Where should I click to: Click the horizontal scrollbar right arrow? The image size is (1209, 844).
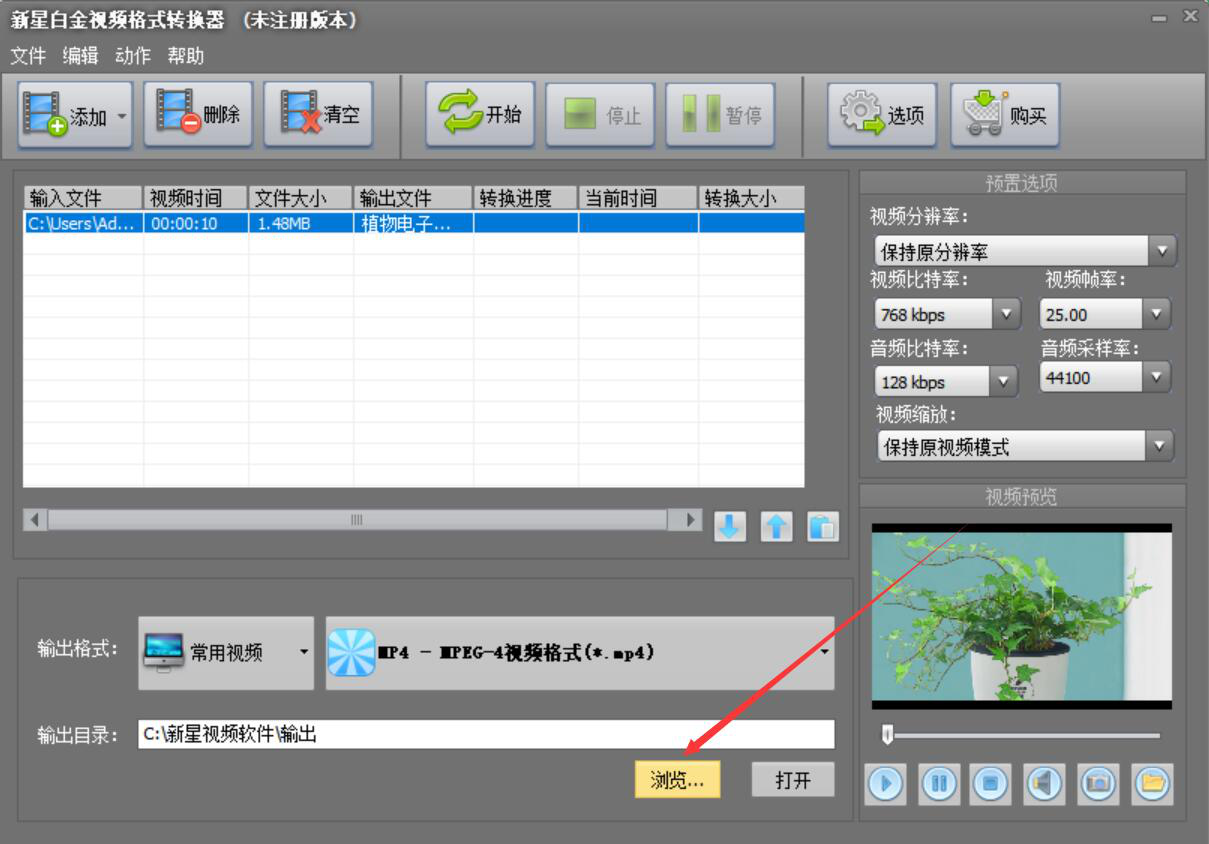point(691,520)
